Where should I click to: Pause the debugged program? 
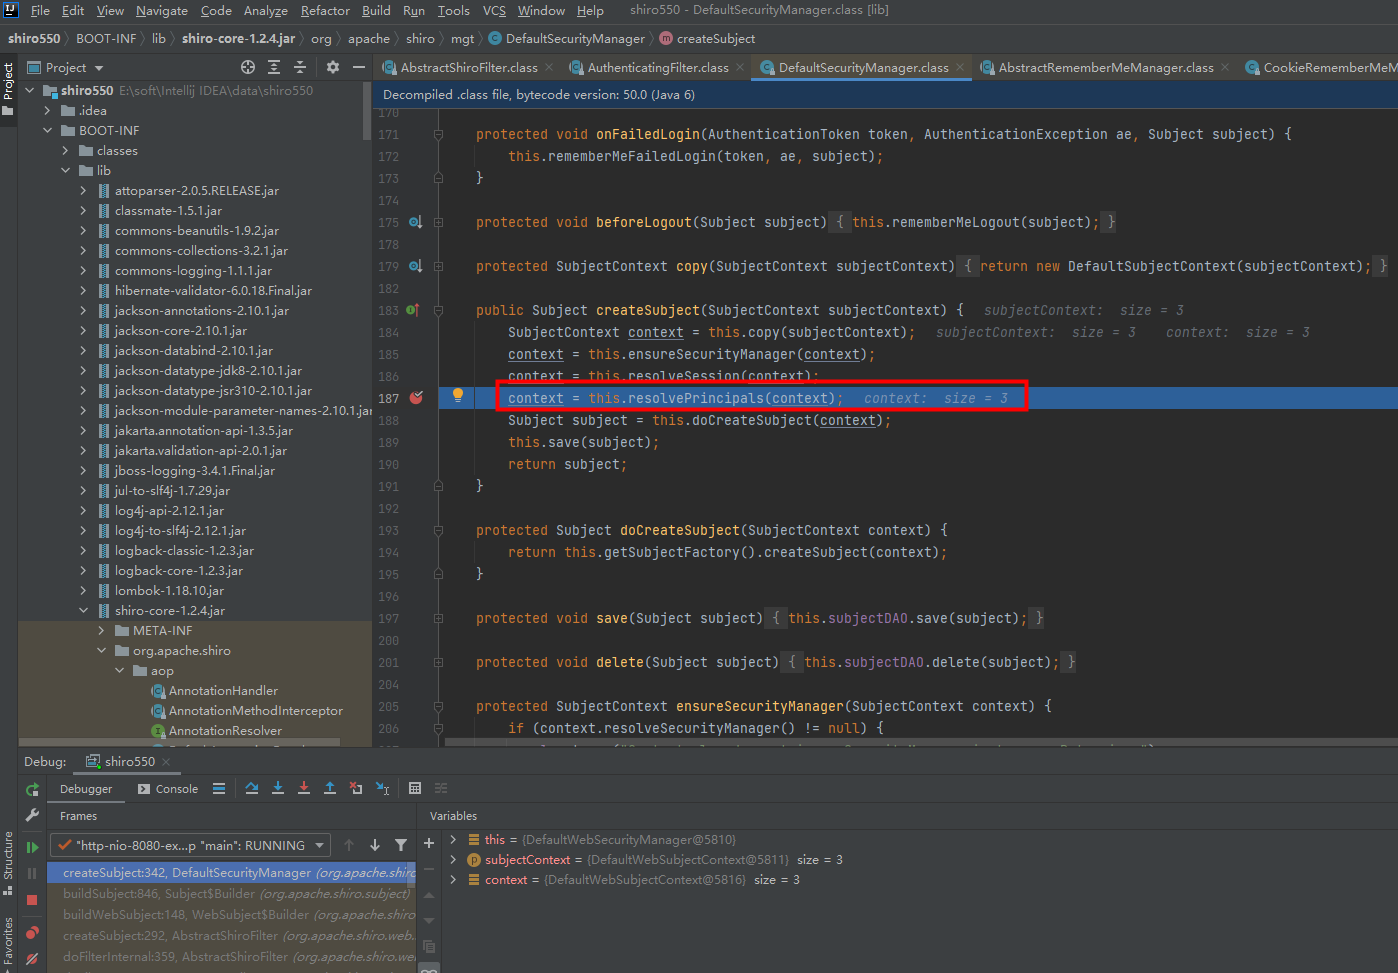tap(32, 873)
